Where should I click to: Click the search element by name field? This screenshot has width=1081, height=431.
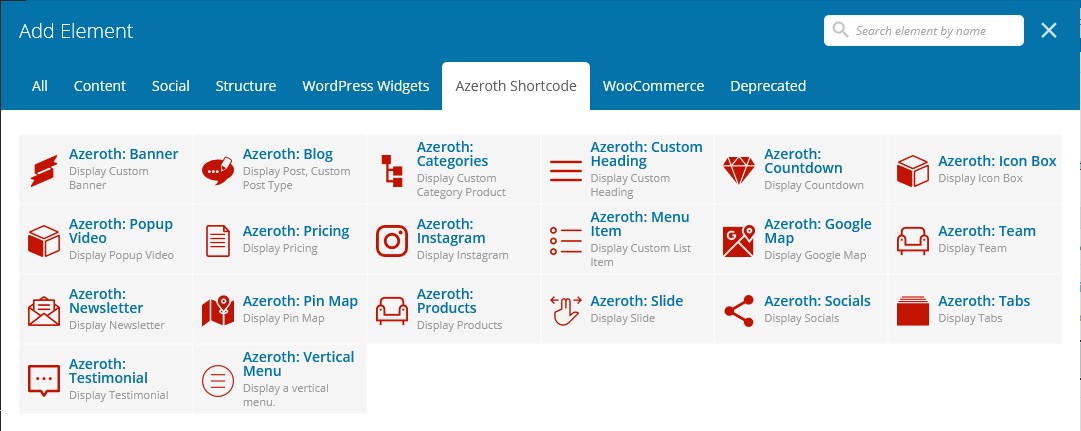[924, 31]
